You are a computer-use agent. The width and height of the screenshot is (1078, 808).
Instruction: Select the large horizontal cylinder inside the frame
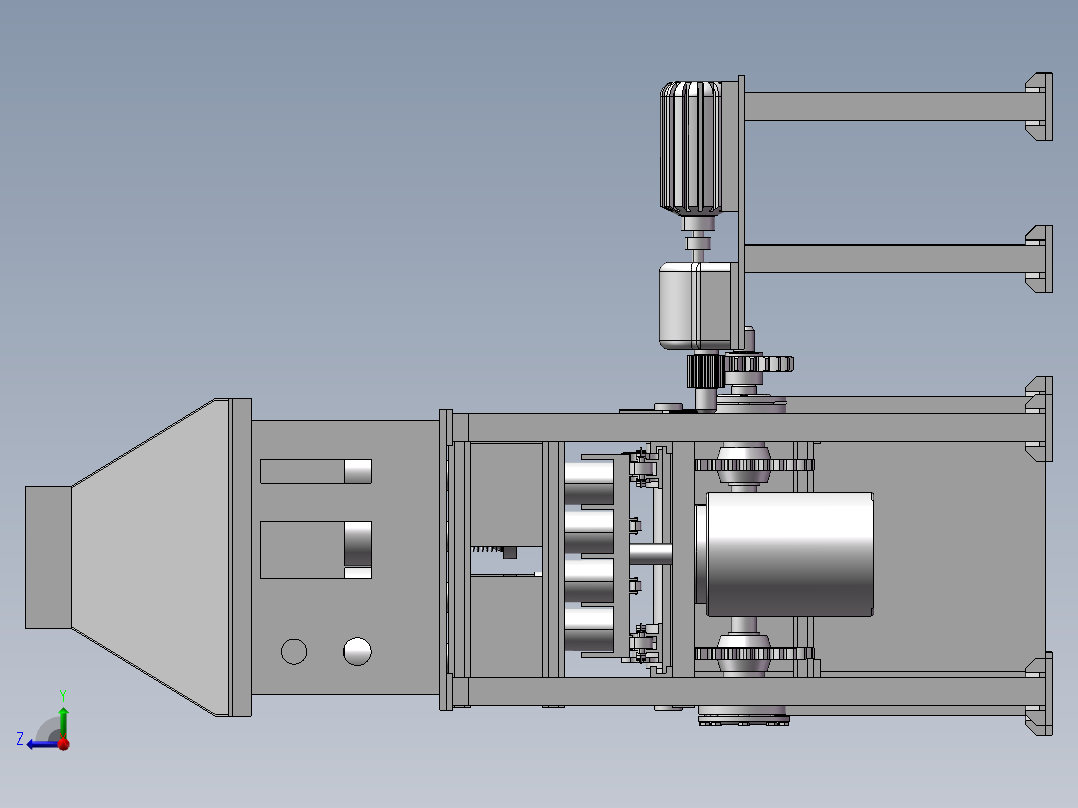point(789,554)
